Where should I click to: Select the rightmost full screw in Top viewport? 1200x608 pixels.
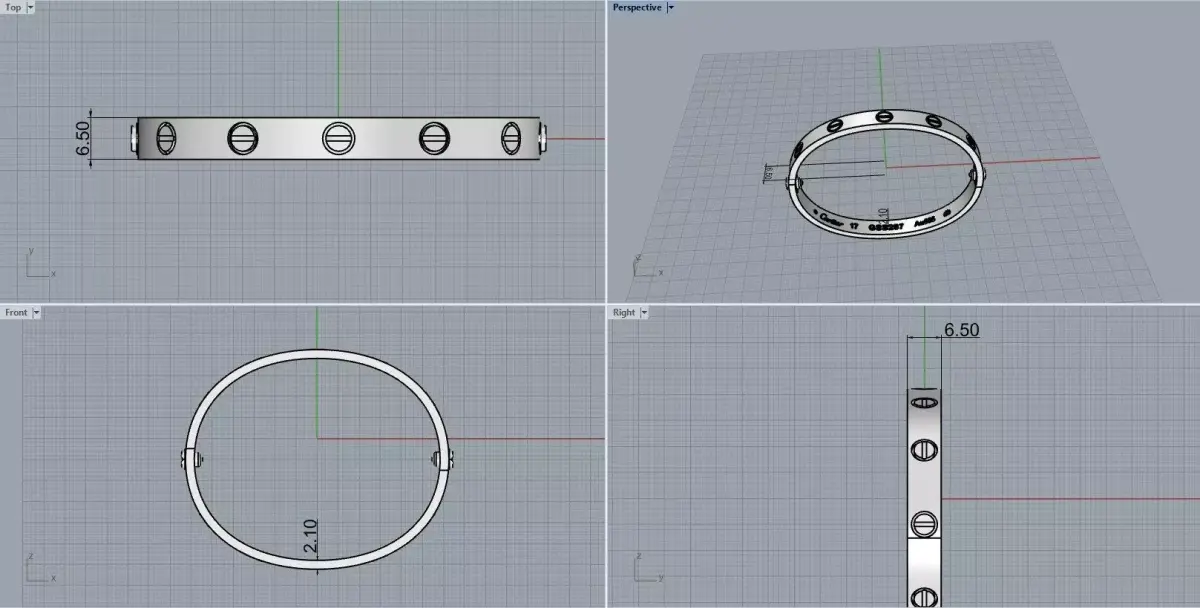(x=512, y=138)
